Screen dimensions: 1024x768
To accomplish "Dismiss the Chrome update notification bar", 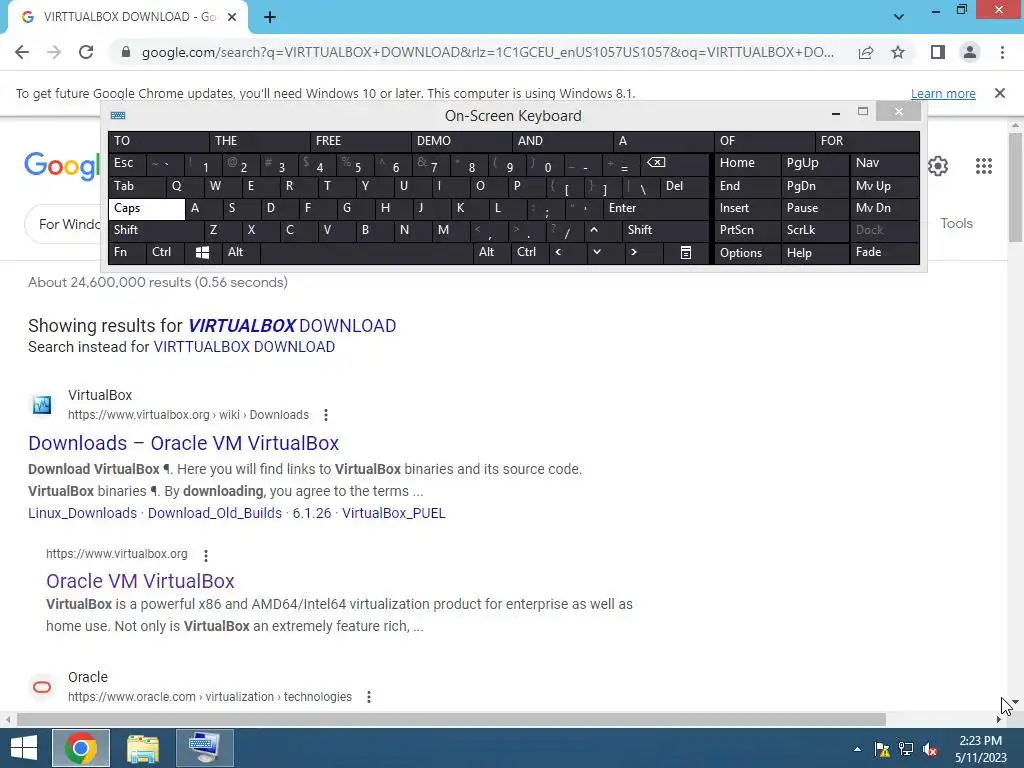I will (1000, 93).
